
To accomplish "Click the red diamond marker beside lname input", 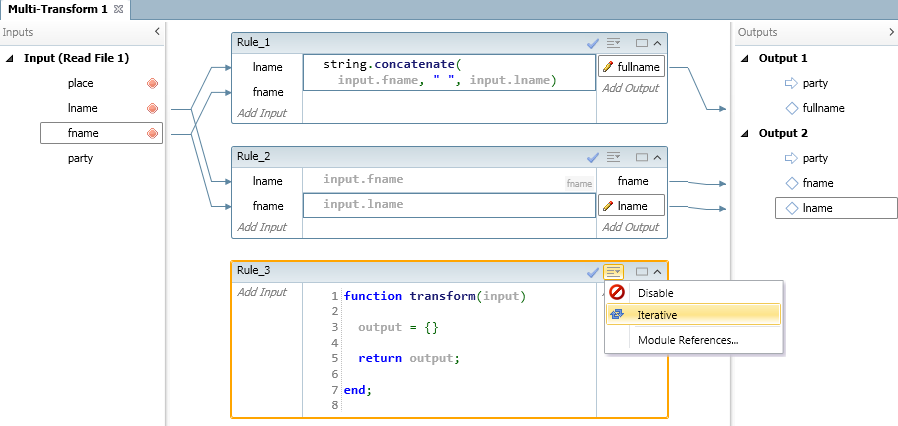I will point(153,108).
